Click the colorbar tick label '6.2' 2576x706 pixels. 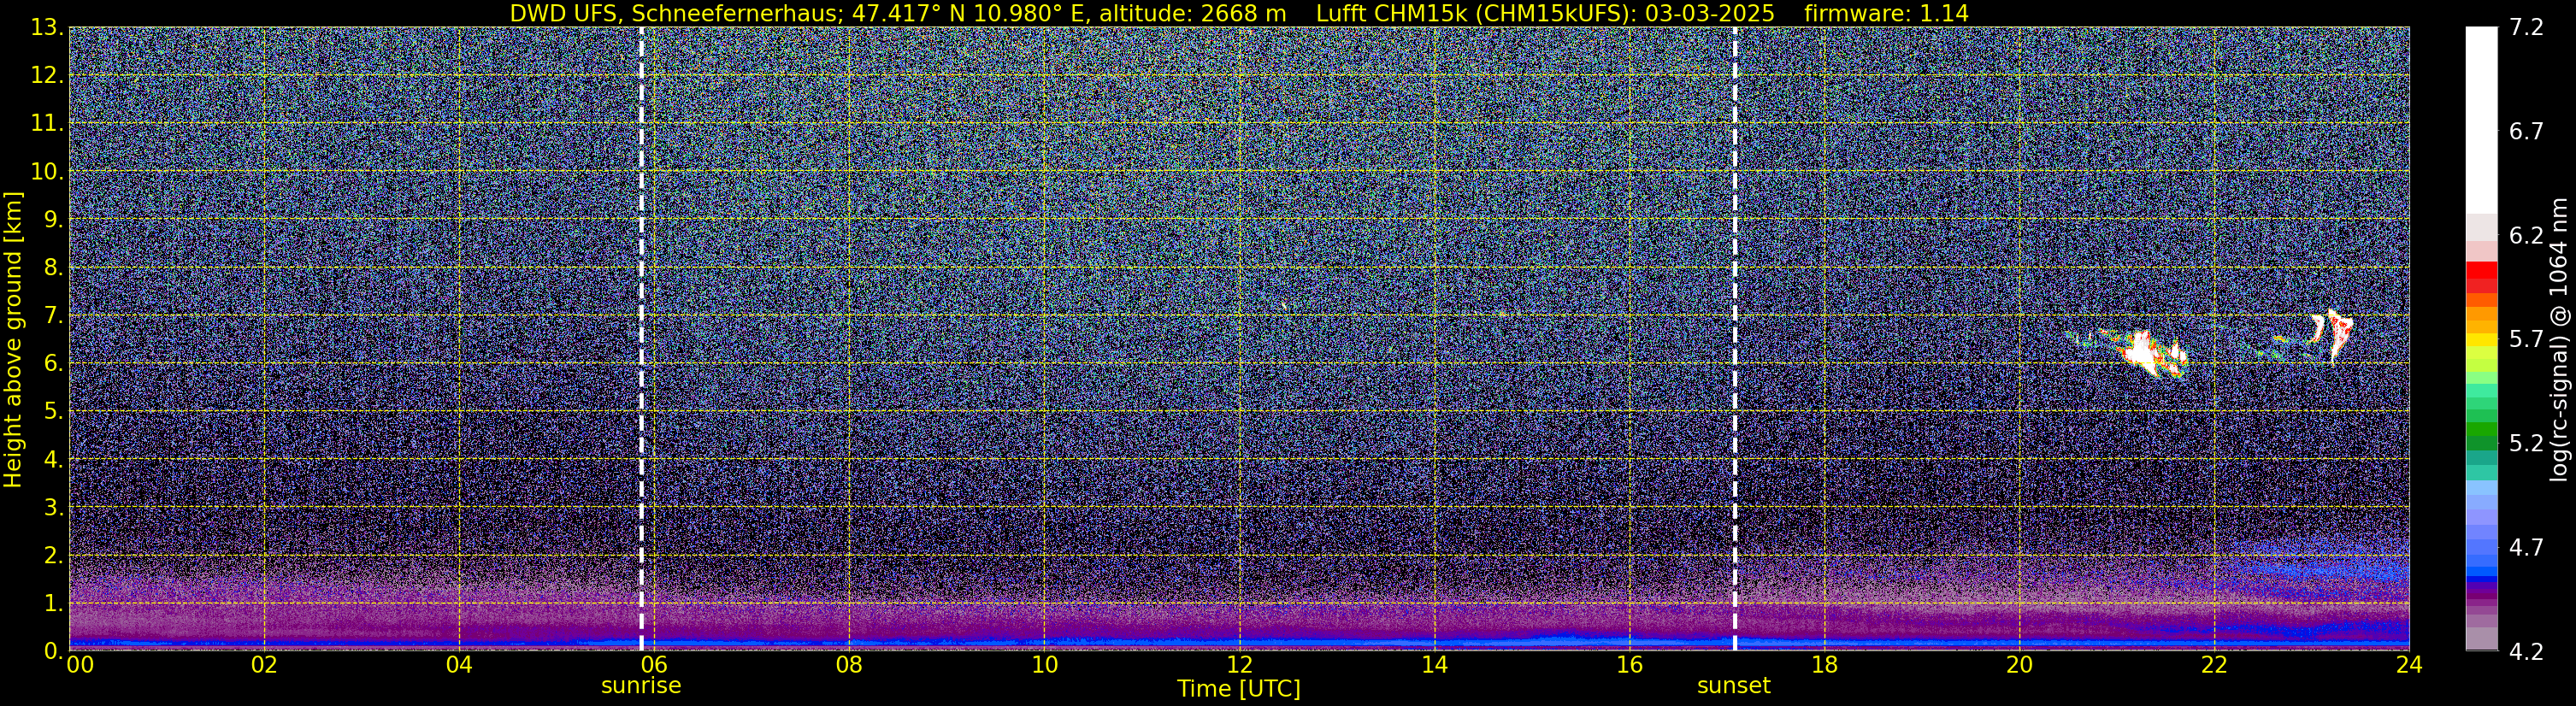2526,236
